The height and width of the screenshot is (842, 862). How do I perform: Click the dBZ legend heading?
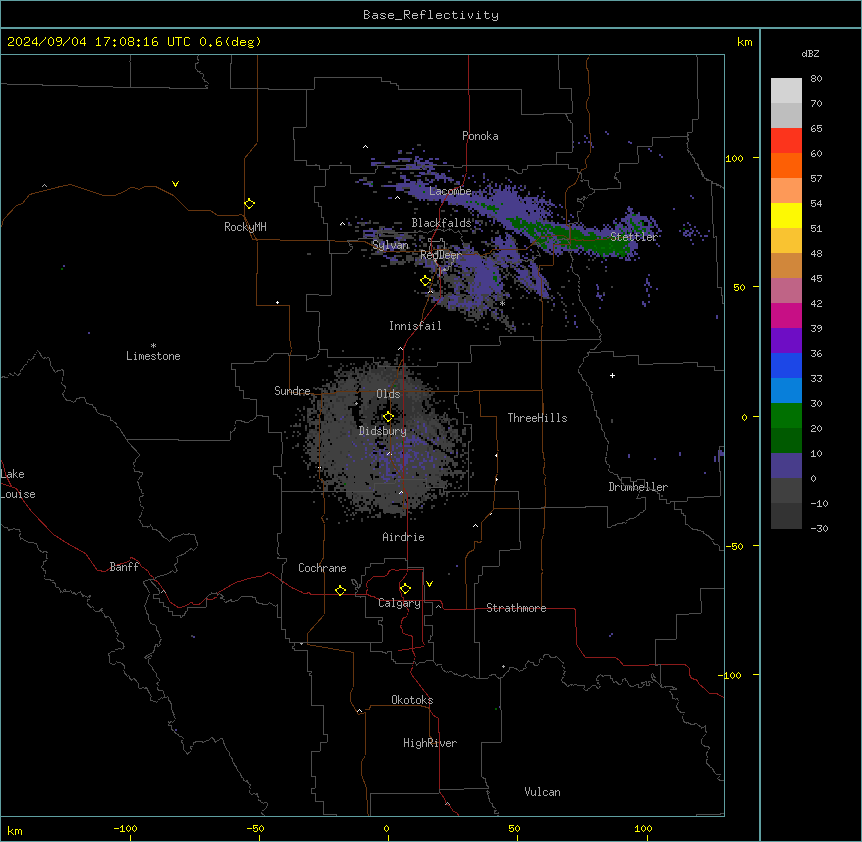click(x=810, y=53)
